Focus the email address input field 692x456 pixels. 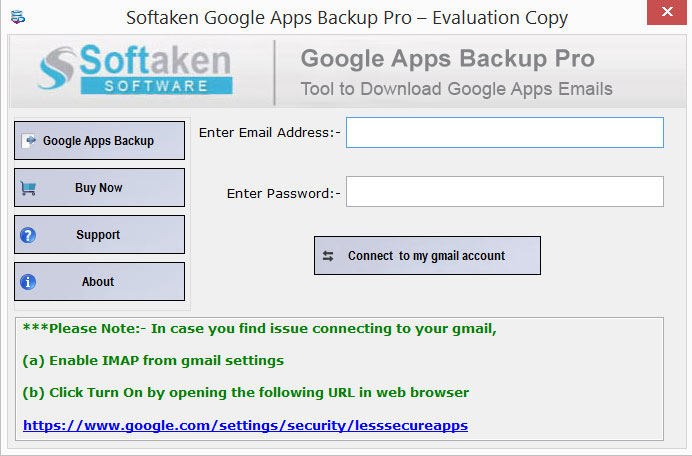(504, 132)
